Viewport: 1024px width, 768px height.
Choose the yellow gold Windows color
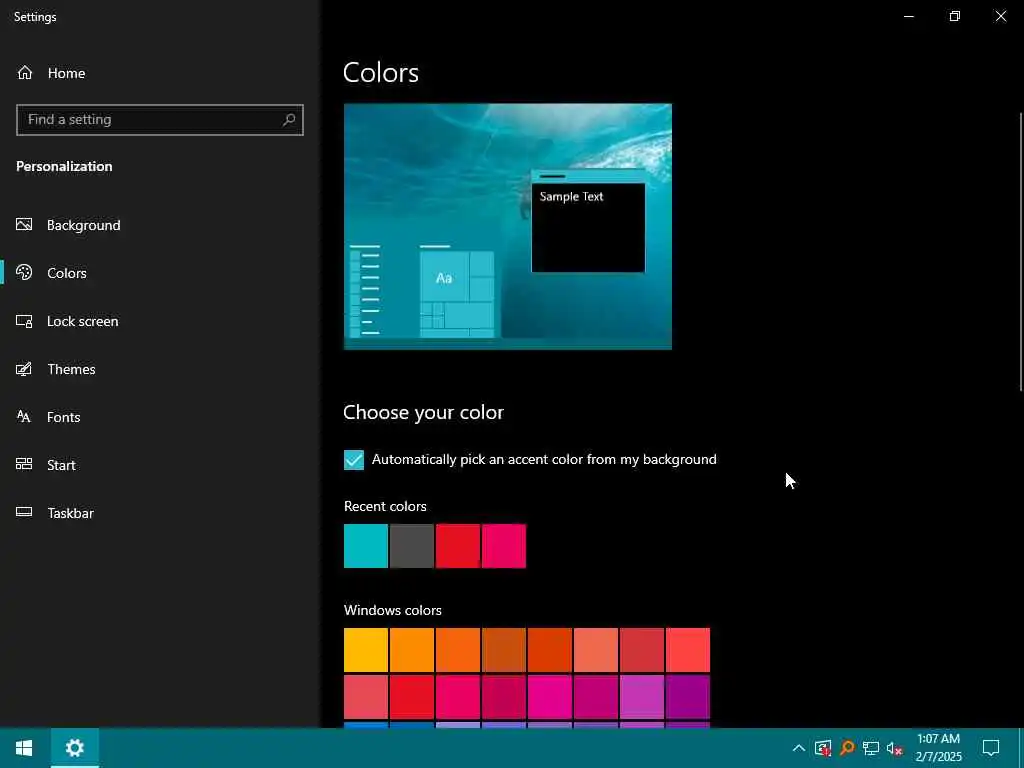point(366,650)
